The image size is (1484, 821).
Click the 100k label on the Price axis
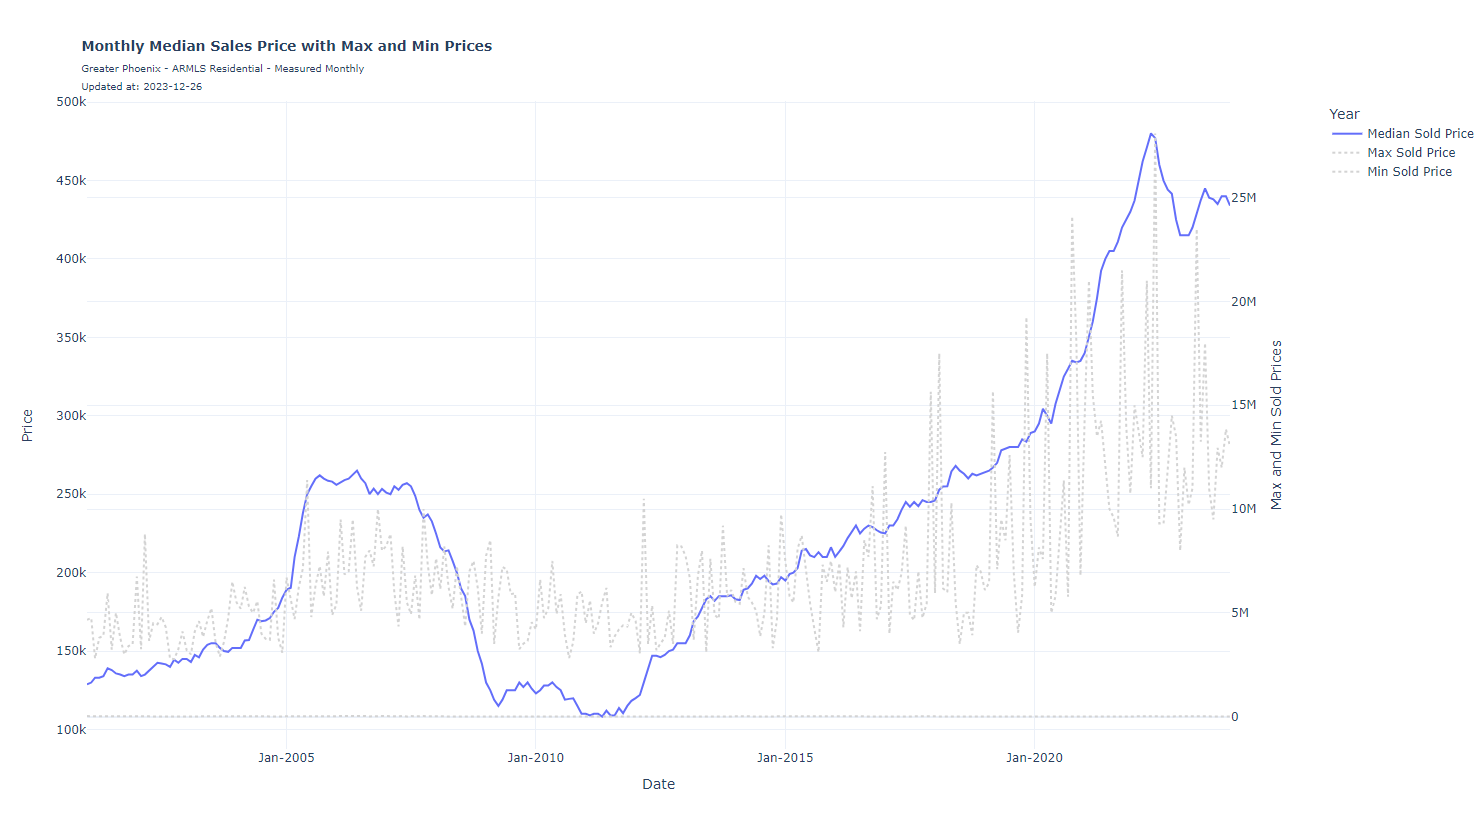tap(71, 730)
